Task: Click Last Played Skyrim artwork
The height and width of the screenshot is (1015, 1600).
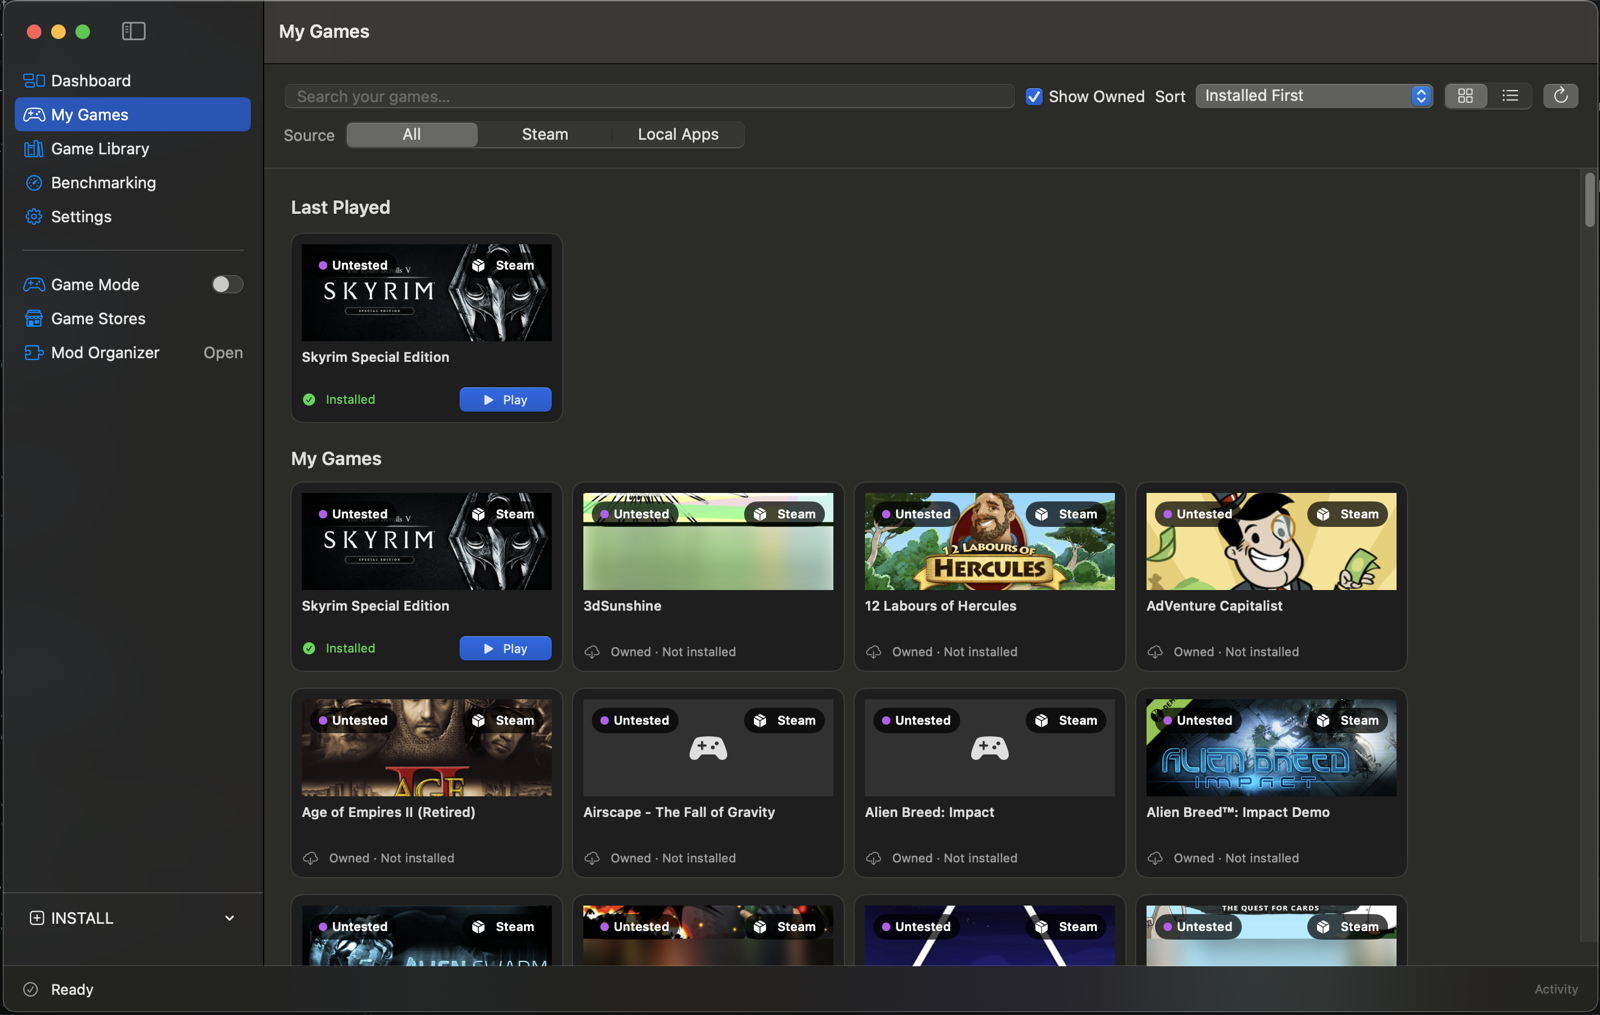Action: (427, 292)
